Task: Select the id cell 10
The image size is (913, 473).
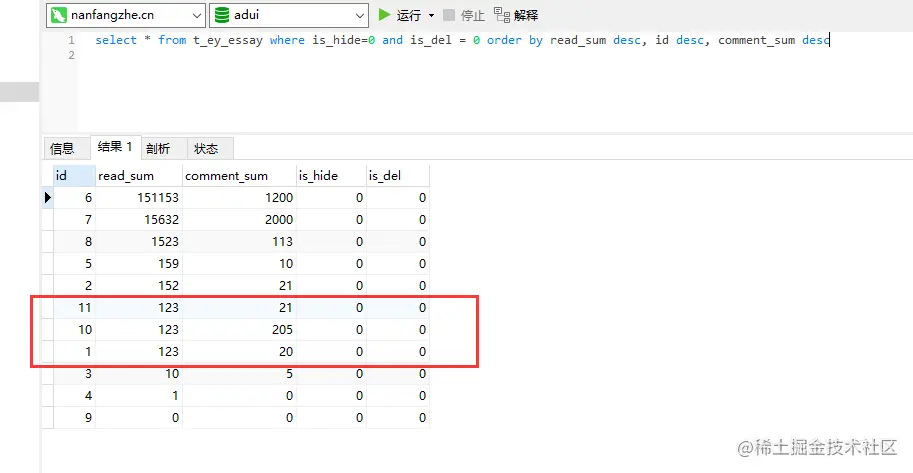Action: coord(74,330)
